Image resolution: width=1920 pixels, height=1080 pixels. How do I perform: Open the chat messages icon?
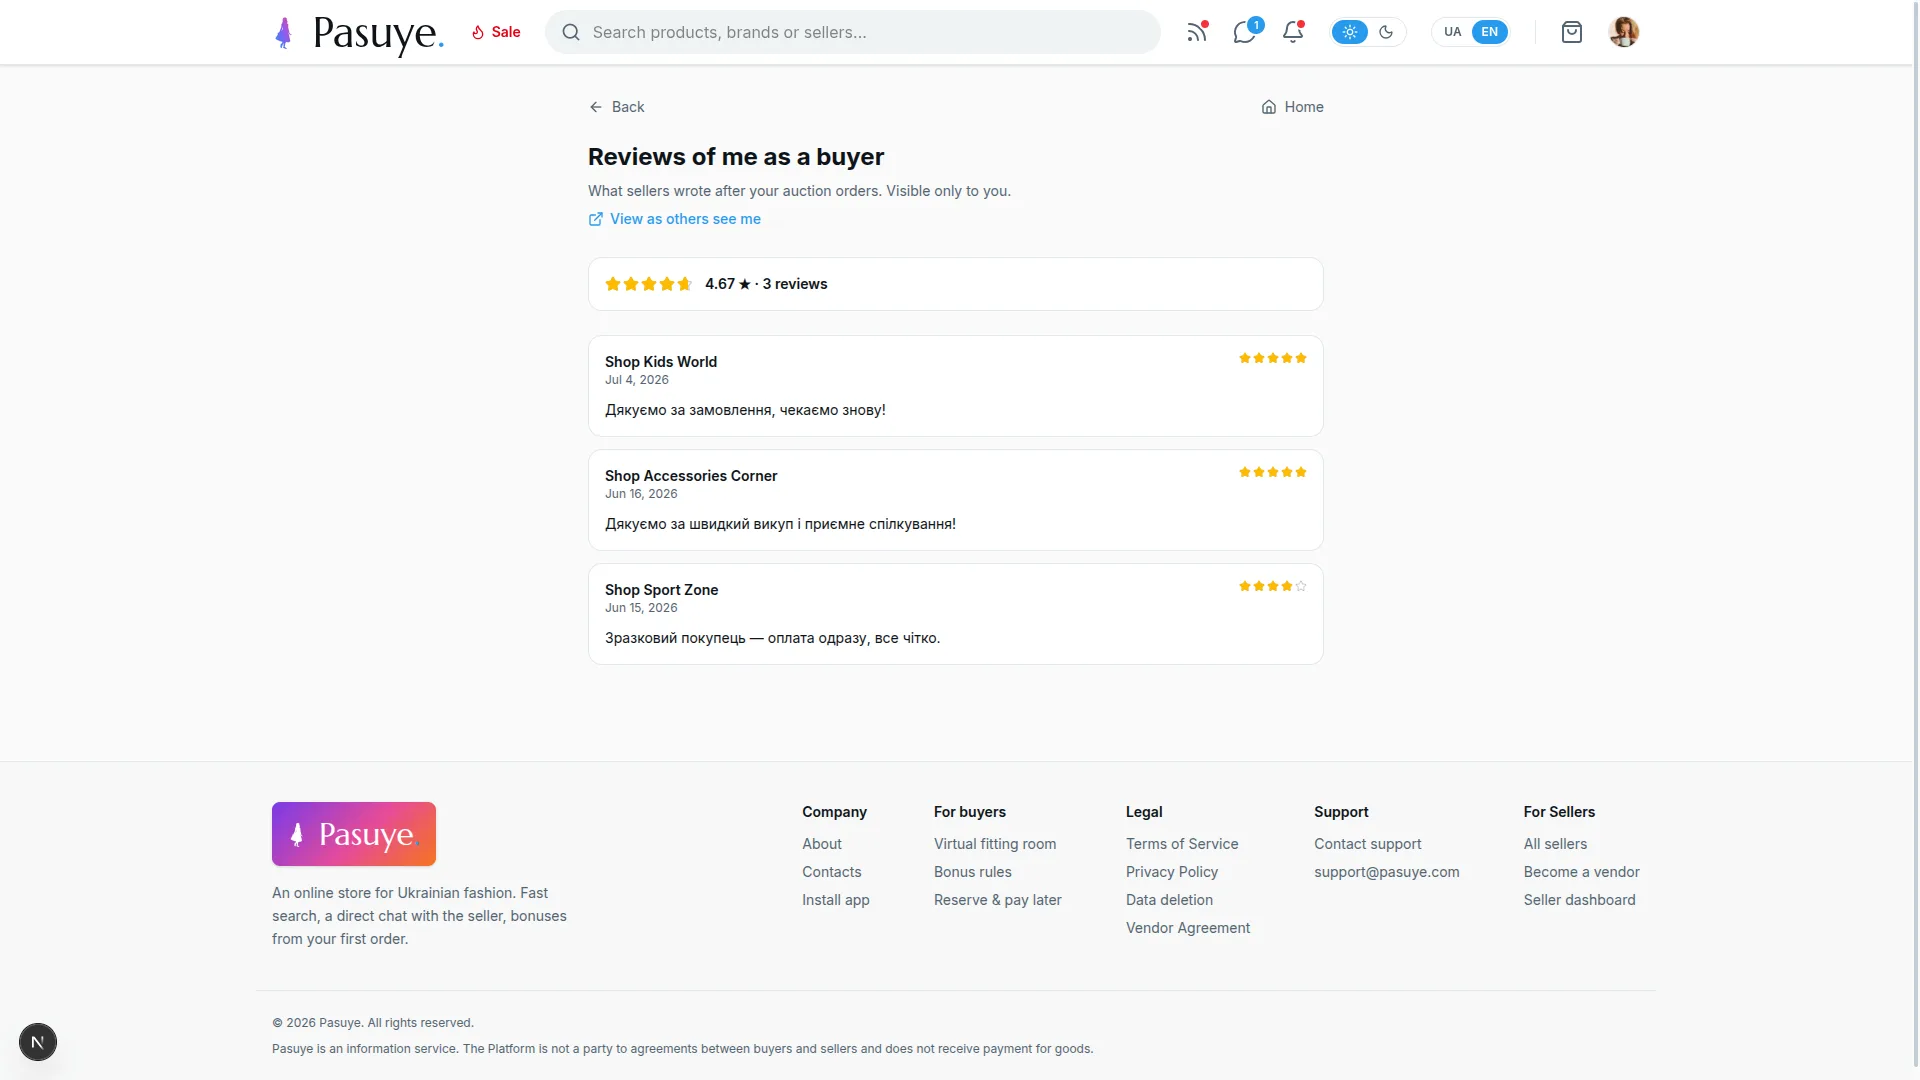(x=1245, y=32)
